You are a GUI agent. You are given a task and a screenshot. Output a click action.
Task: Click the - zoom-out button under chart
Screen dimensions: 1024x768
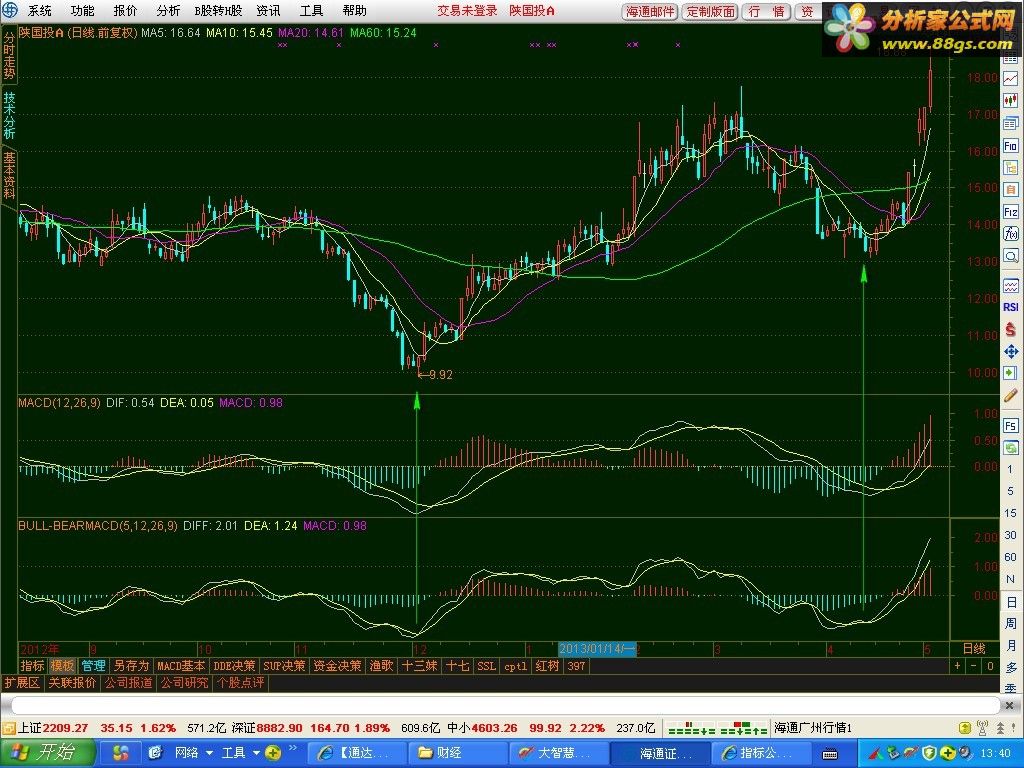tap(974, 666)
